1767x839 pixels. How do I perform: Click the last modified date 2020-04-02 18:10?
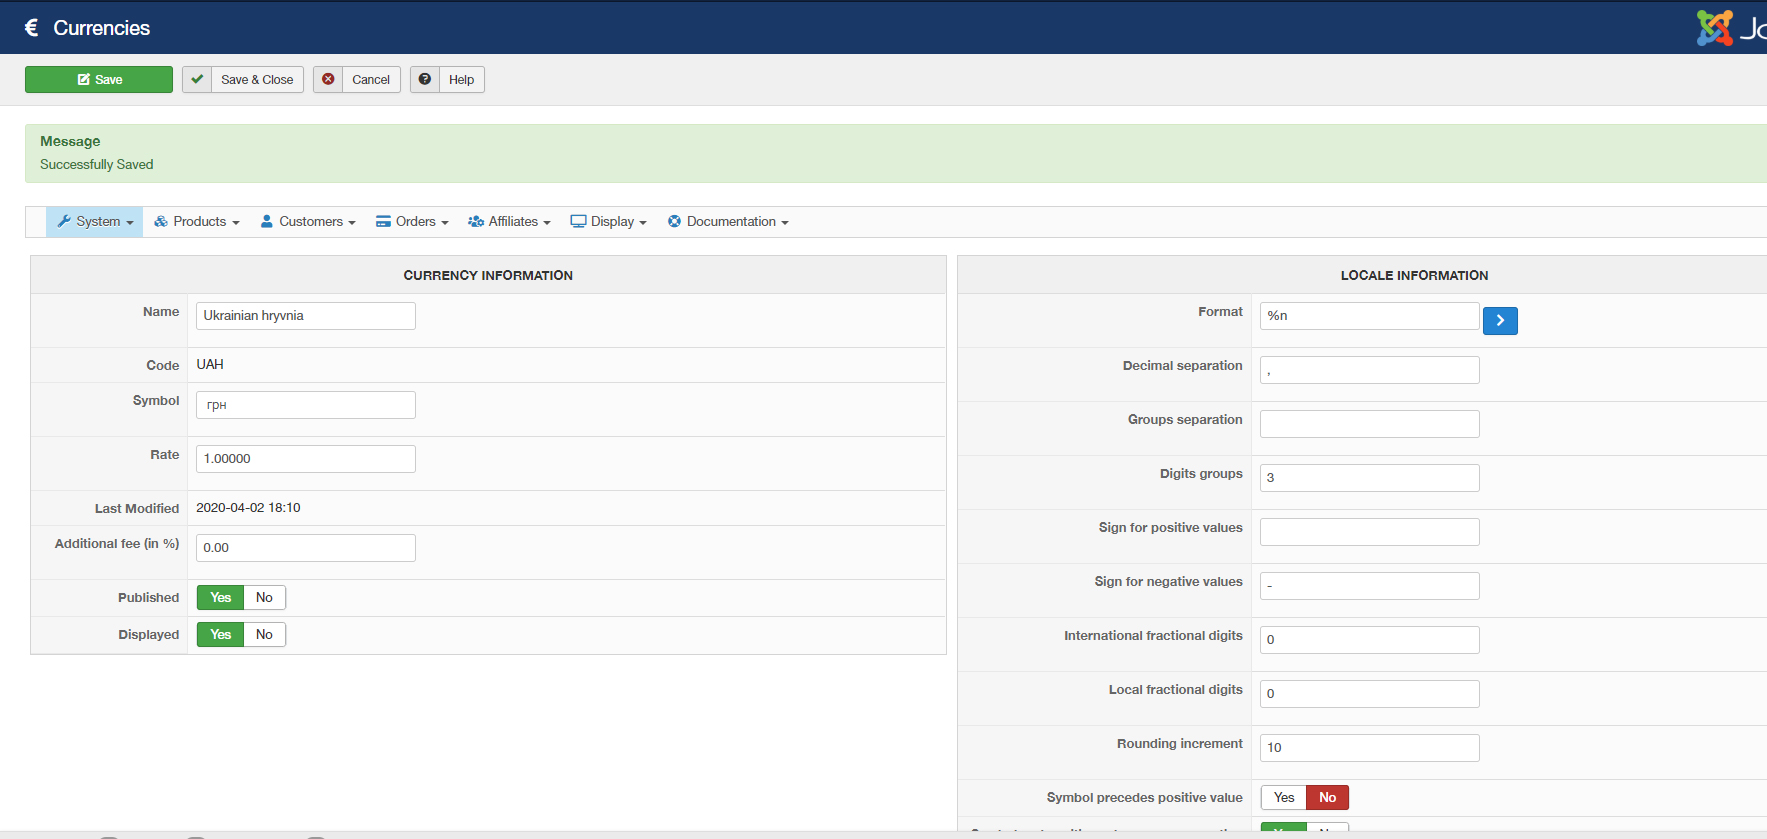click(x=248, y=508)
